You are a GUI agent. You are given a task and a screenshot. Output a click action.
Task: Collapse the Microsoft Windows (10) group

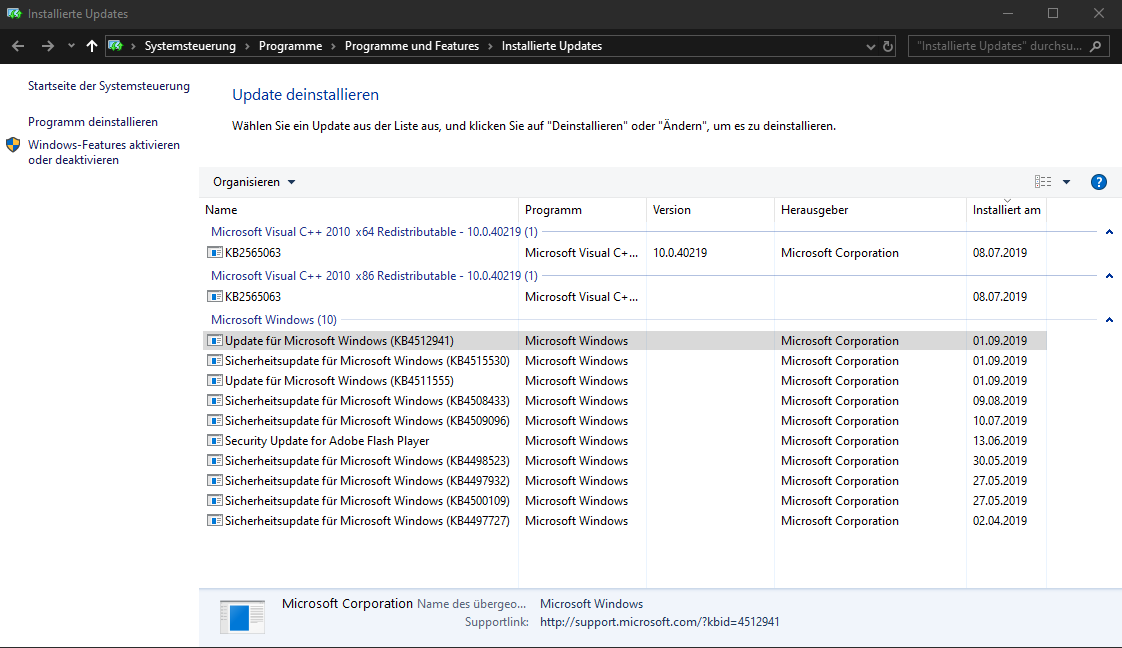[1109, 320]
